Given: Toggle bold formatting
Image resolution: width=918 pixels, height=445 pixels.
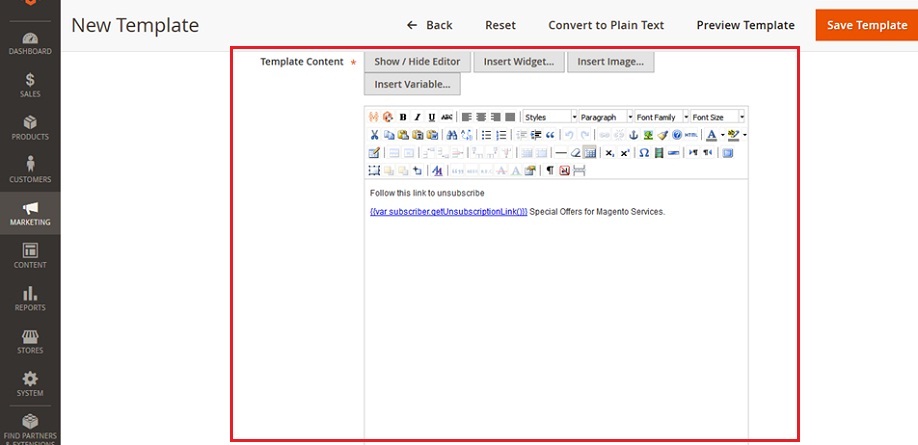Looking at the screenshot, I should coord(403,117).
